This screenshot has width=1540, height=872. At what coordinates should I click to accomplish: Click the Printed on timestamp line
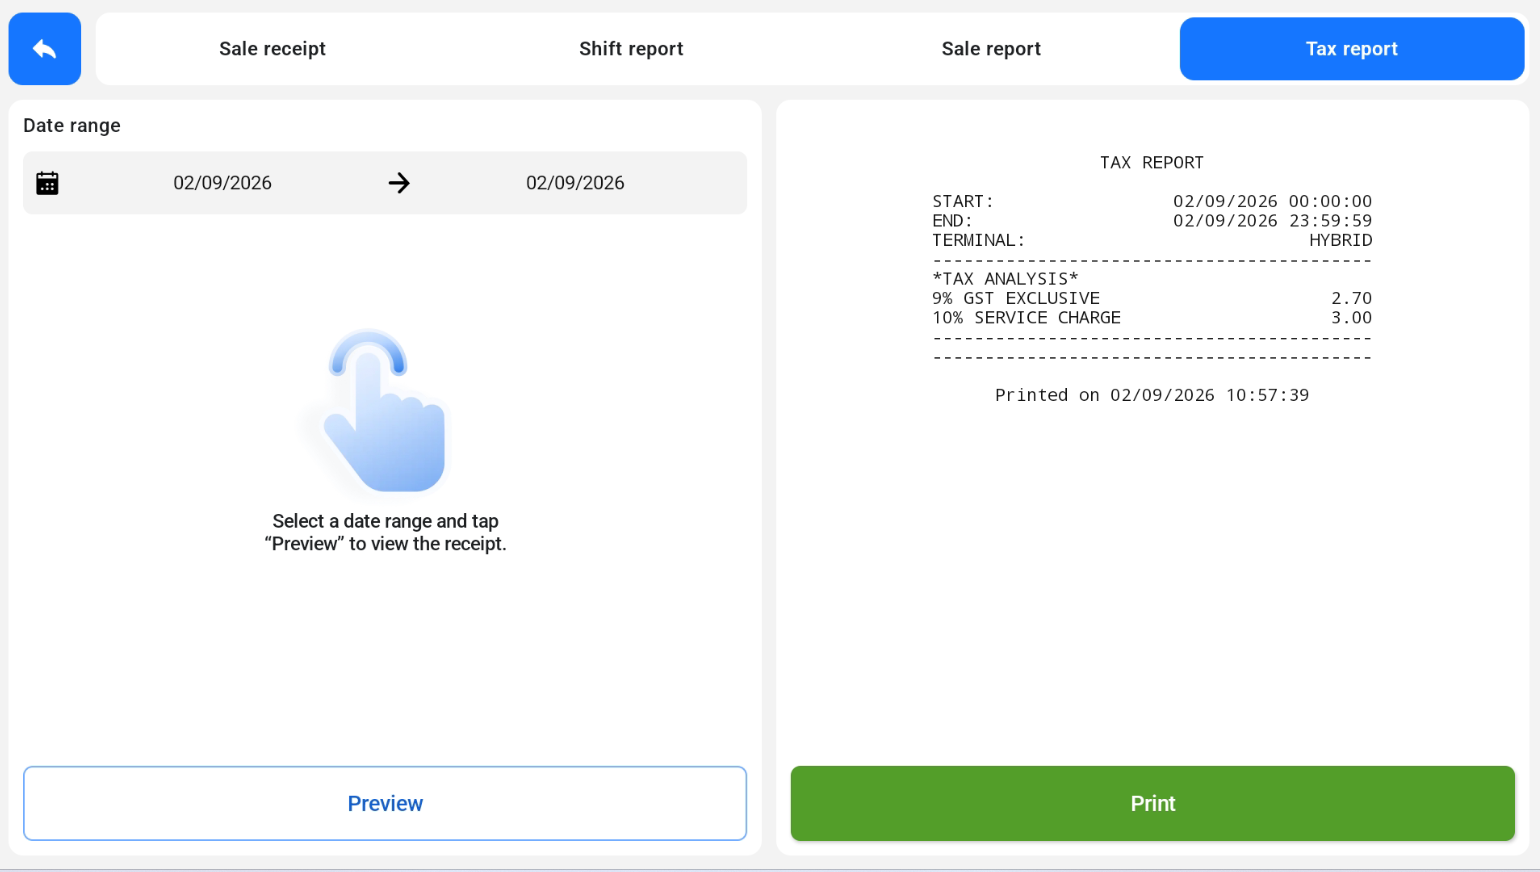[x=1152, y=395]
